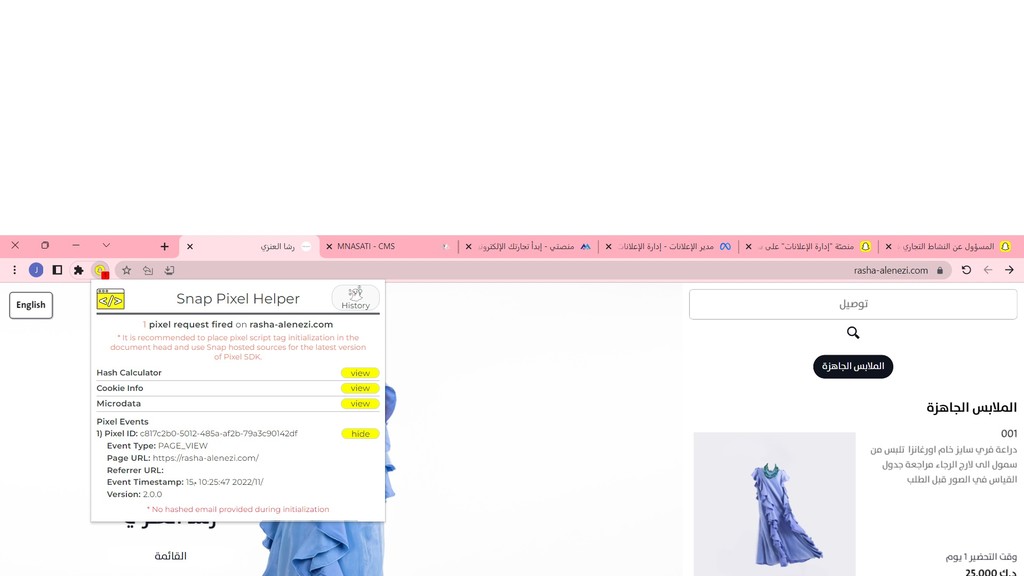Click the وقت التحضير 1 يوم text
The width and height of the screenshot is (1024, 576).
(981, 556)
